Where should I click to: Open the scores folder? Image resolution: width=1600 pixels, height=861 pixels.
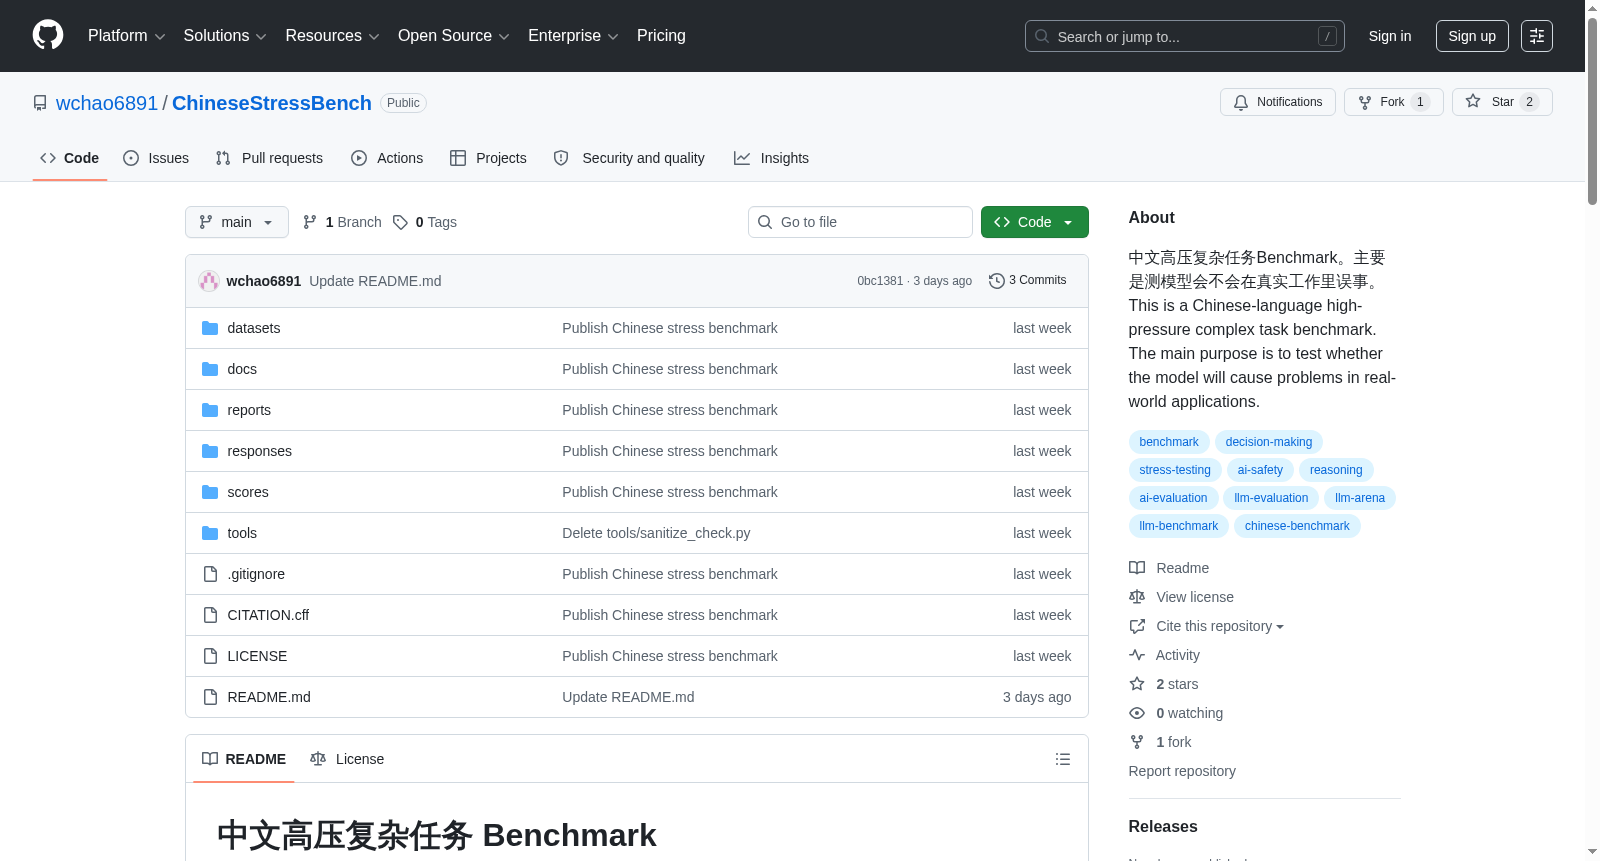pyautogui.click(x=248, y=492)
